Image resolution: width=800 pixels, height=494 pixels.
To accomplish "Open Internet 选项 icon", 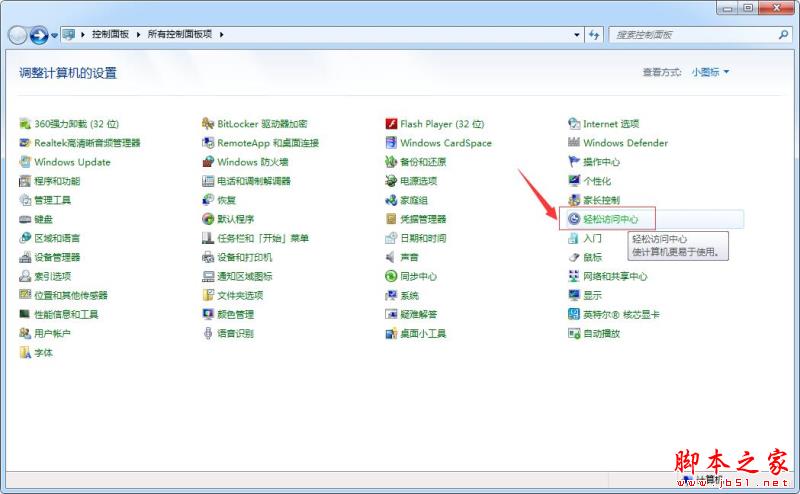I will tap(574, 124).
